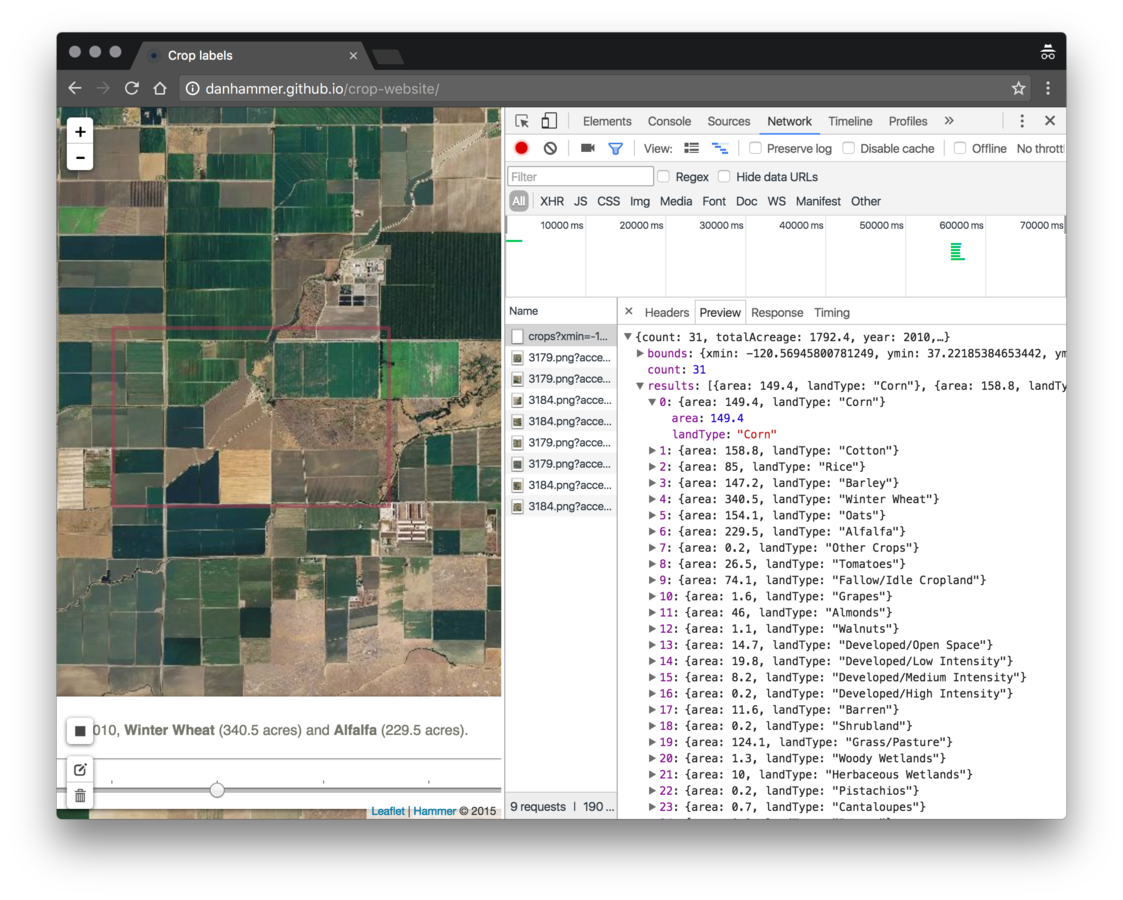Open the Leaflet attribution link

click(387, 811)
